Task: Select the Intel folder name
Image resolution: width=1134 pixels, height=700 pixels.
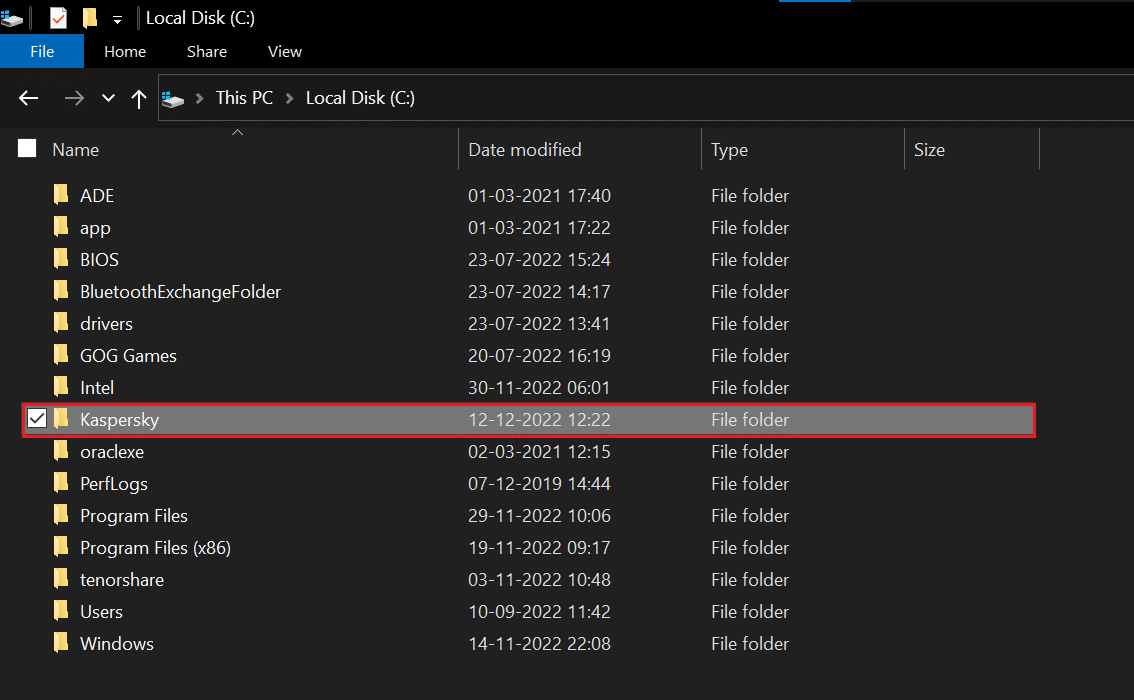Action: coord(97,388)
